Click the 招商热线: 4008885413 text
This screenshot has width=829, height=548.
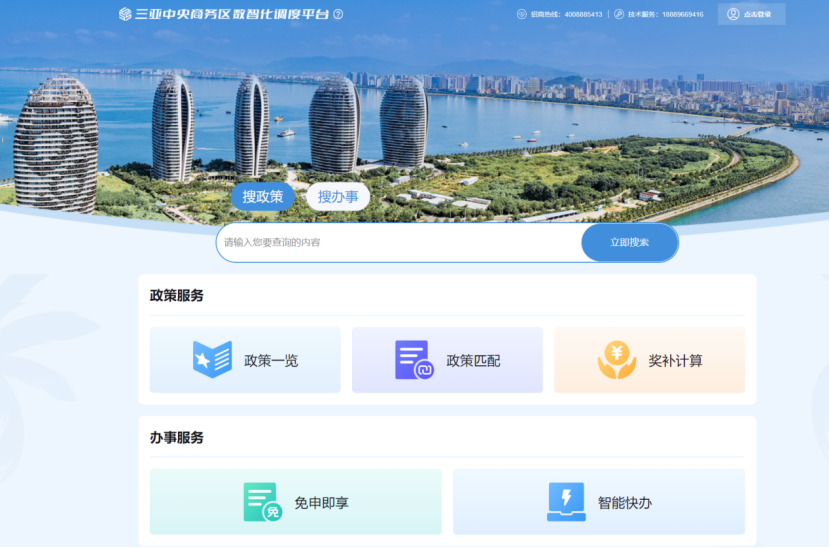click(566, 14)
